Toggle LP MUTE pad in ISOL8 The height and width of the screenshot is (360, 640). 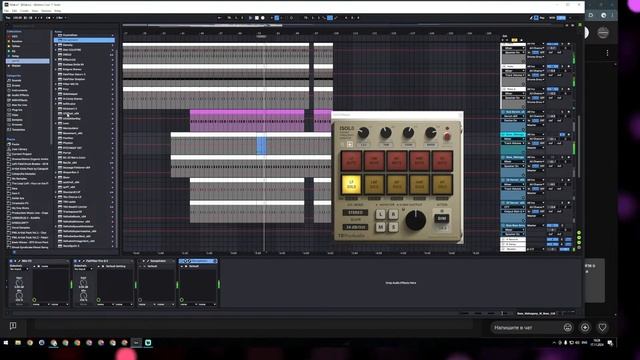(x=351, y=161)
